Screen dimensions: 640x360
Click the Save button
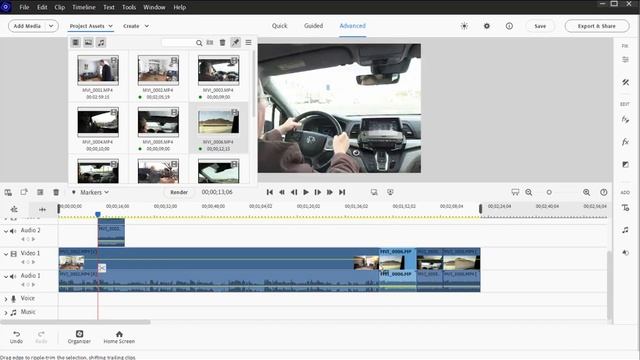click(540, 26)
